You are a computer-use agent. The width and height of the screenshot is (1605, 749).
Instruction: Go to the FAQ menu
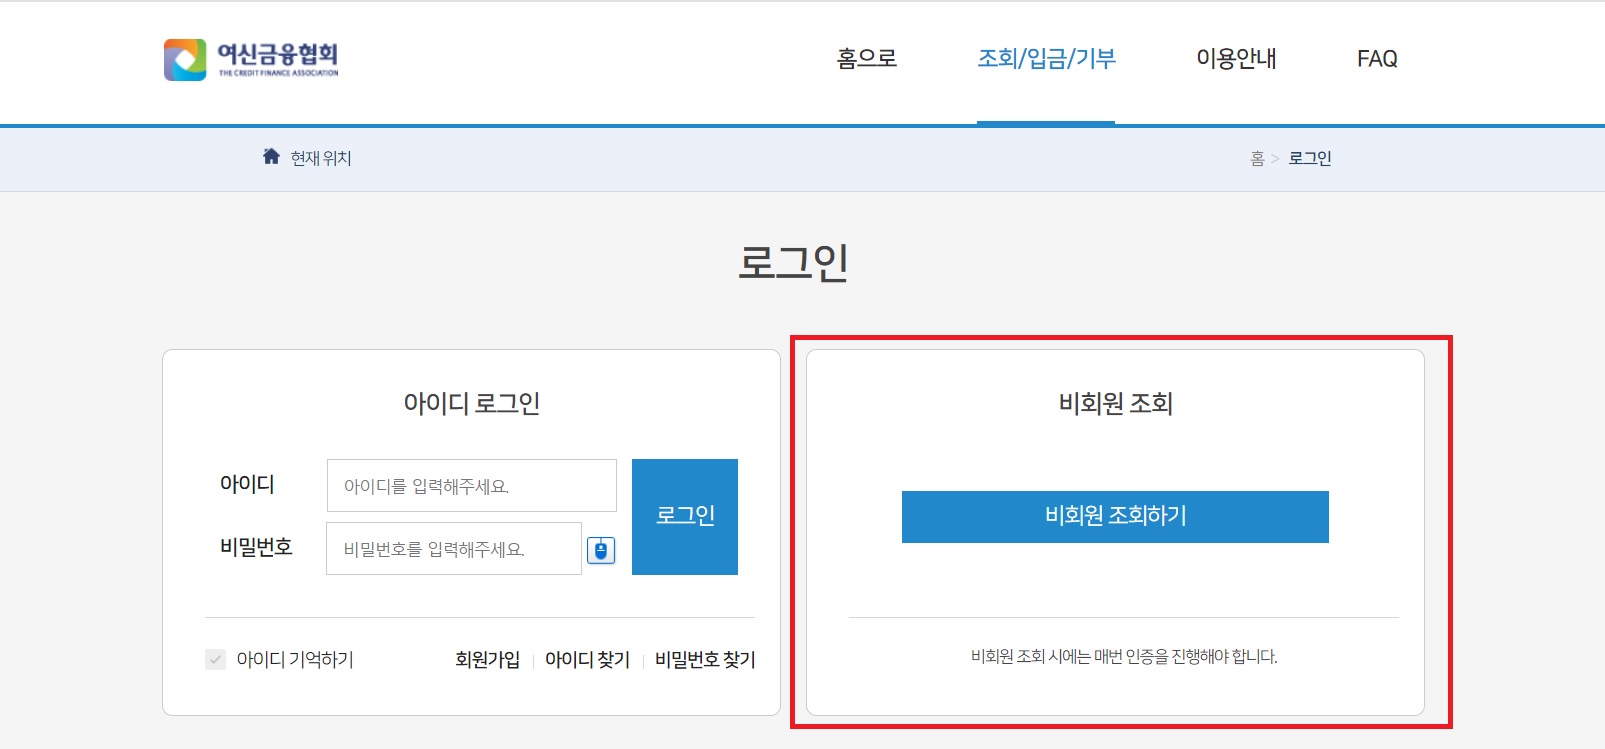[x=1377, y=59]
